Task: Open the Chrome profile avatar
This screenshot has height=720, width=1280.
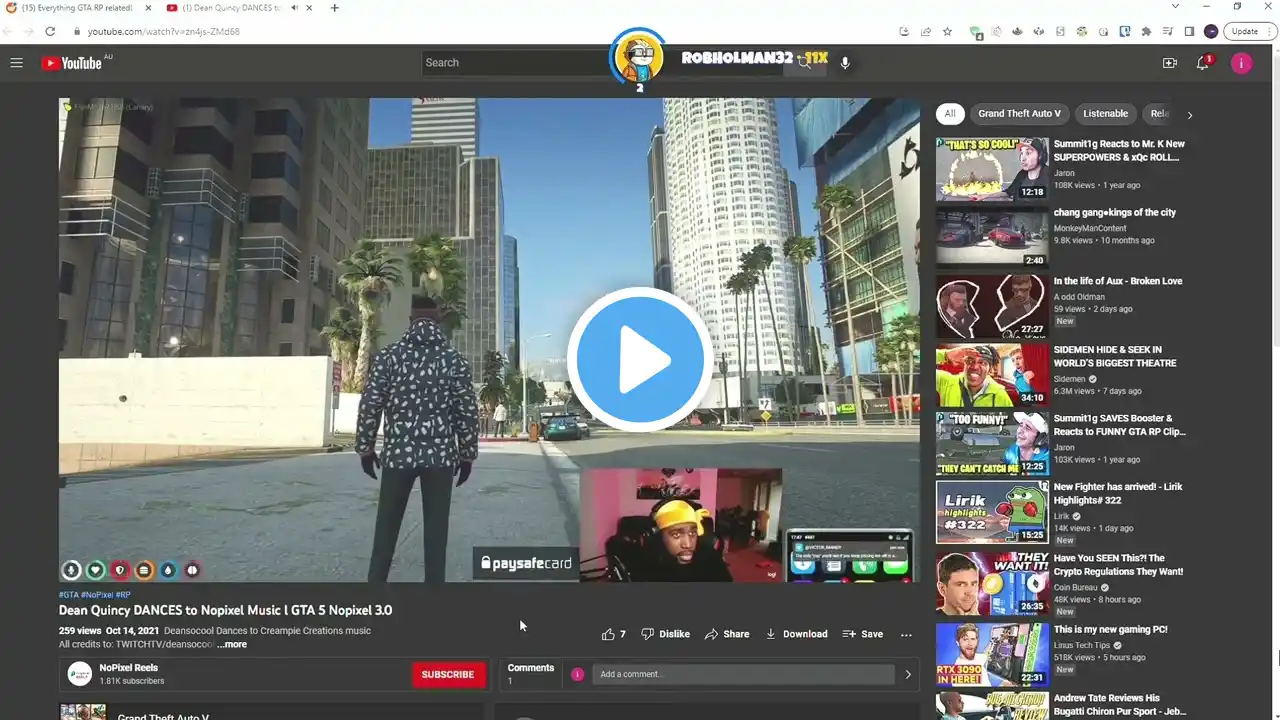Action: 1211,31
